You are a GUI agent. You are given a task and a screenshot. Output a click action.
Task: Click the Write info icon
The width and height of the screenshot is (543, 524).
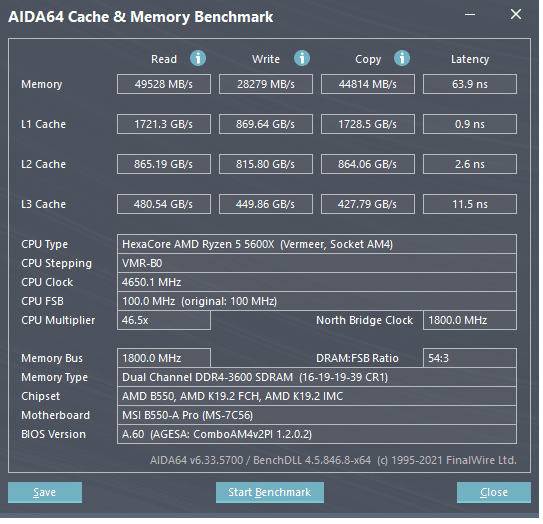tap(302, 58)
